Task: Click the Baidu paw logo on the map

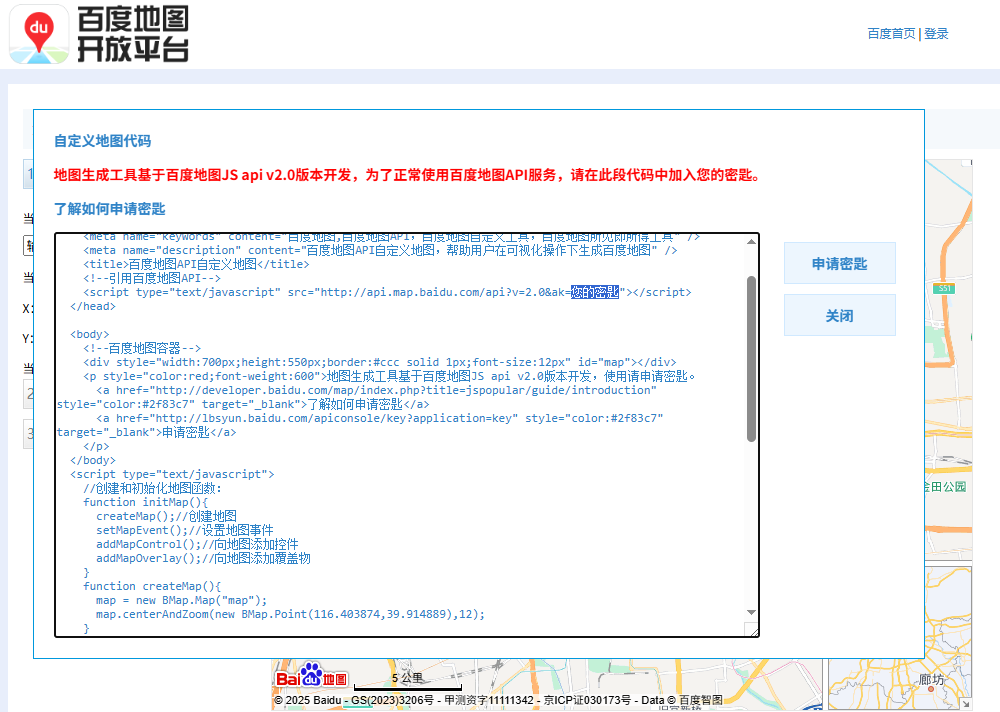Action: 312,677
